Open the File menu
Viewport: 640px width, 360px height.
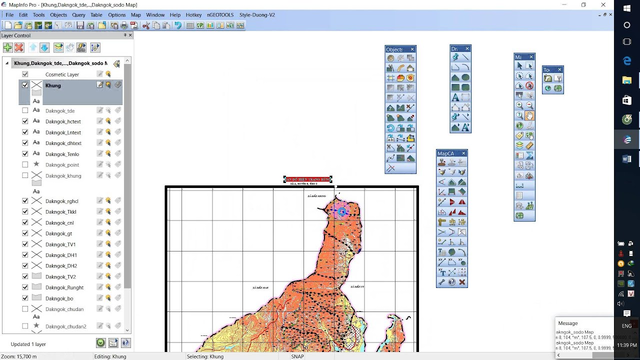(9, 15)
